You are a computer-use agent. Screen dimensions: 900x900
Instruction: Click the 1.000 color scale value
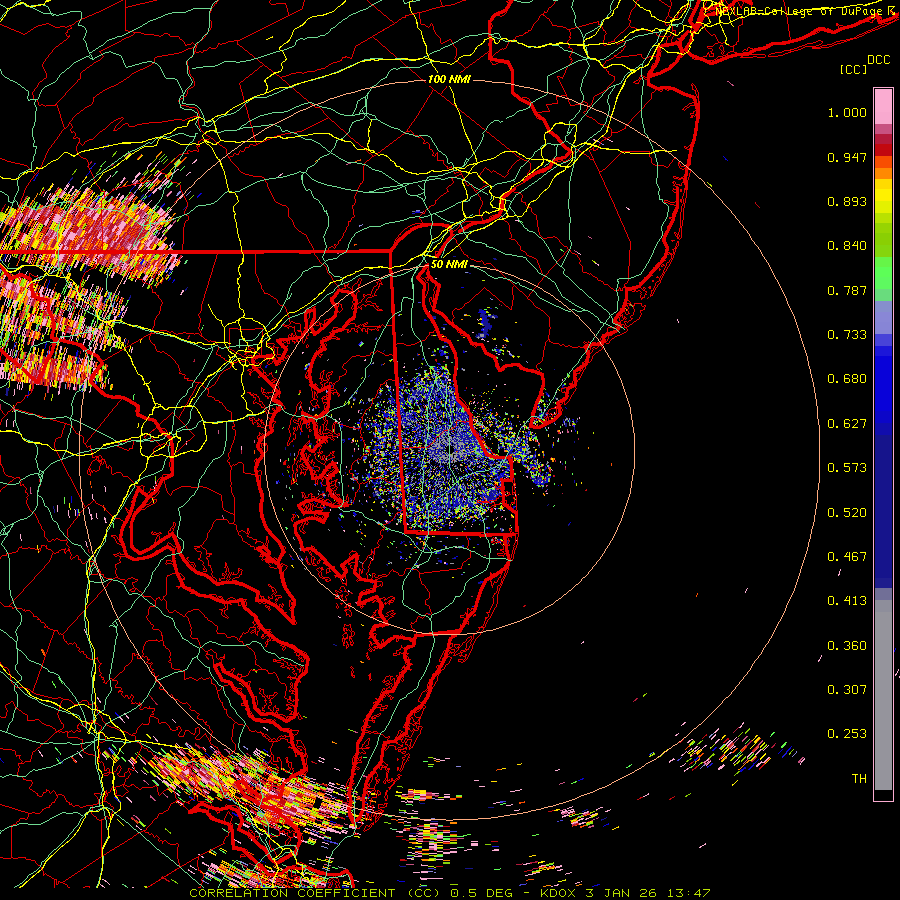pyautogui.click(x=847, y=112)
